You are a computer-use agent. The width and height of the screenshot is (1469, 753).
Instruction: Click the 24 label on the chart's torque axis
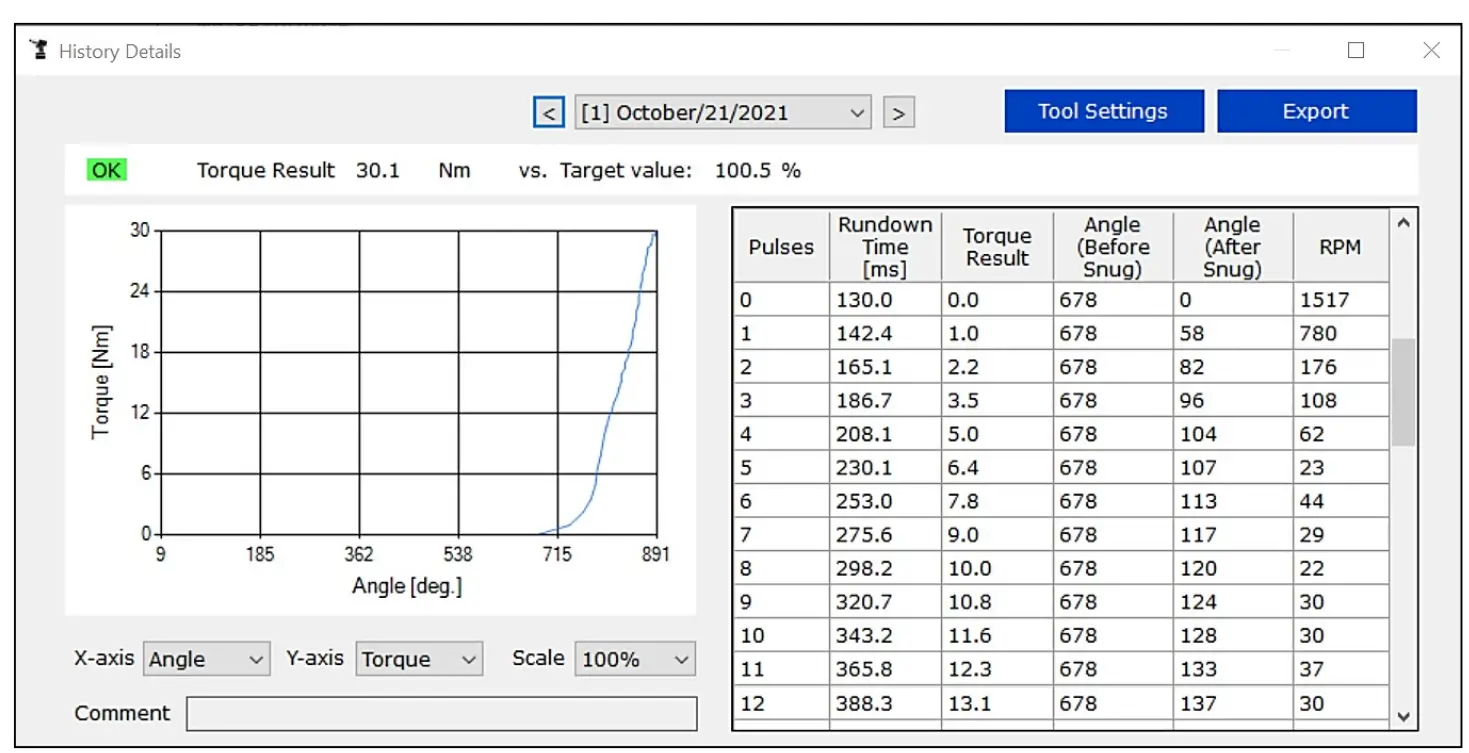coord(140,291)
